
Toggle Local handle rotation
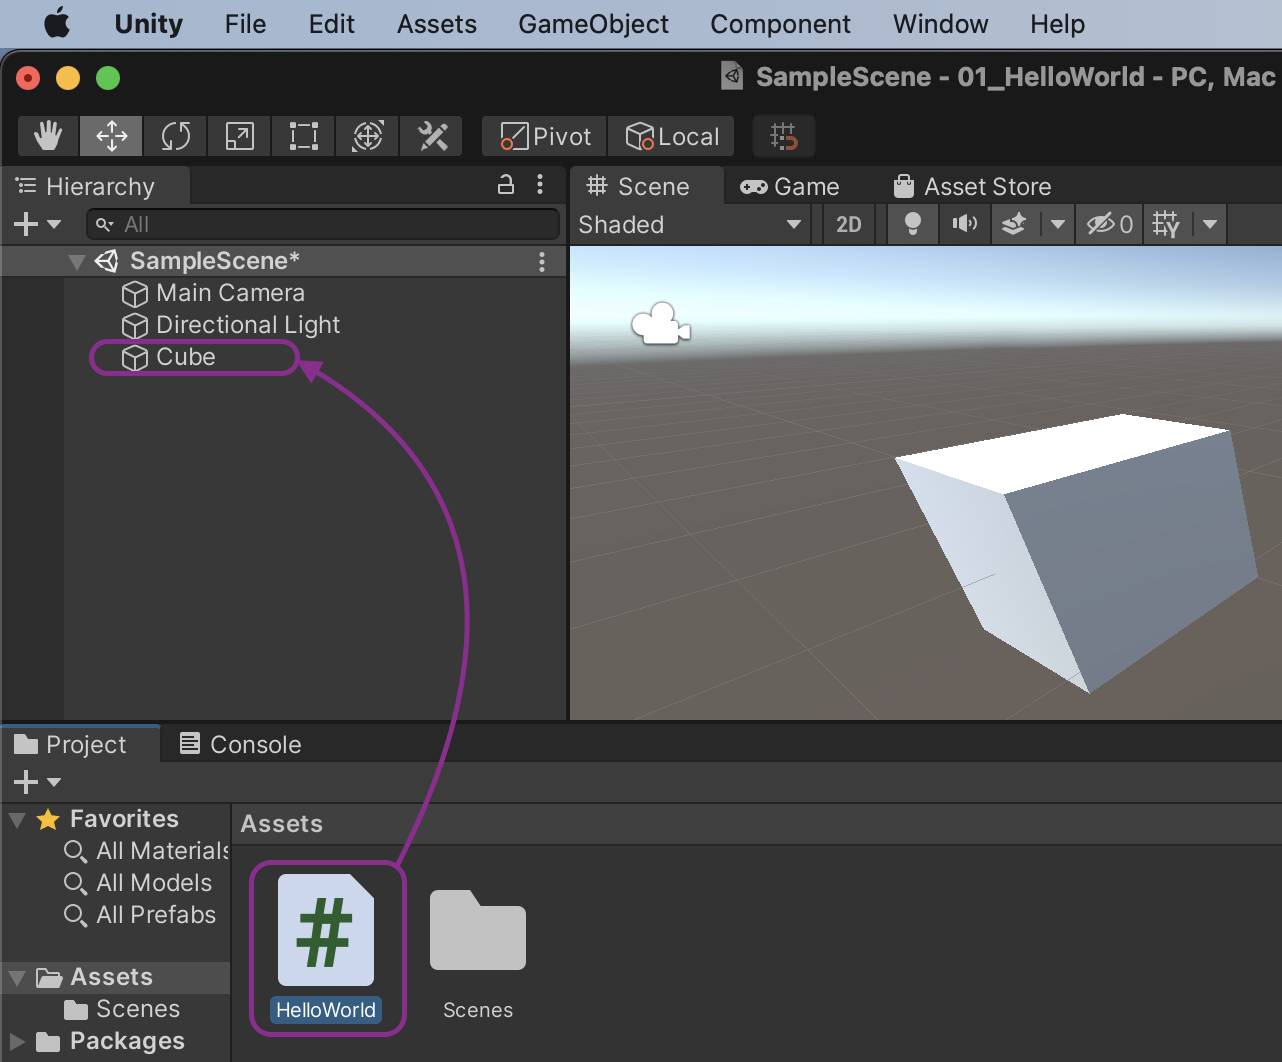point(671,136)
